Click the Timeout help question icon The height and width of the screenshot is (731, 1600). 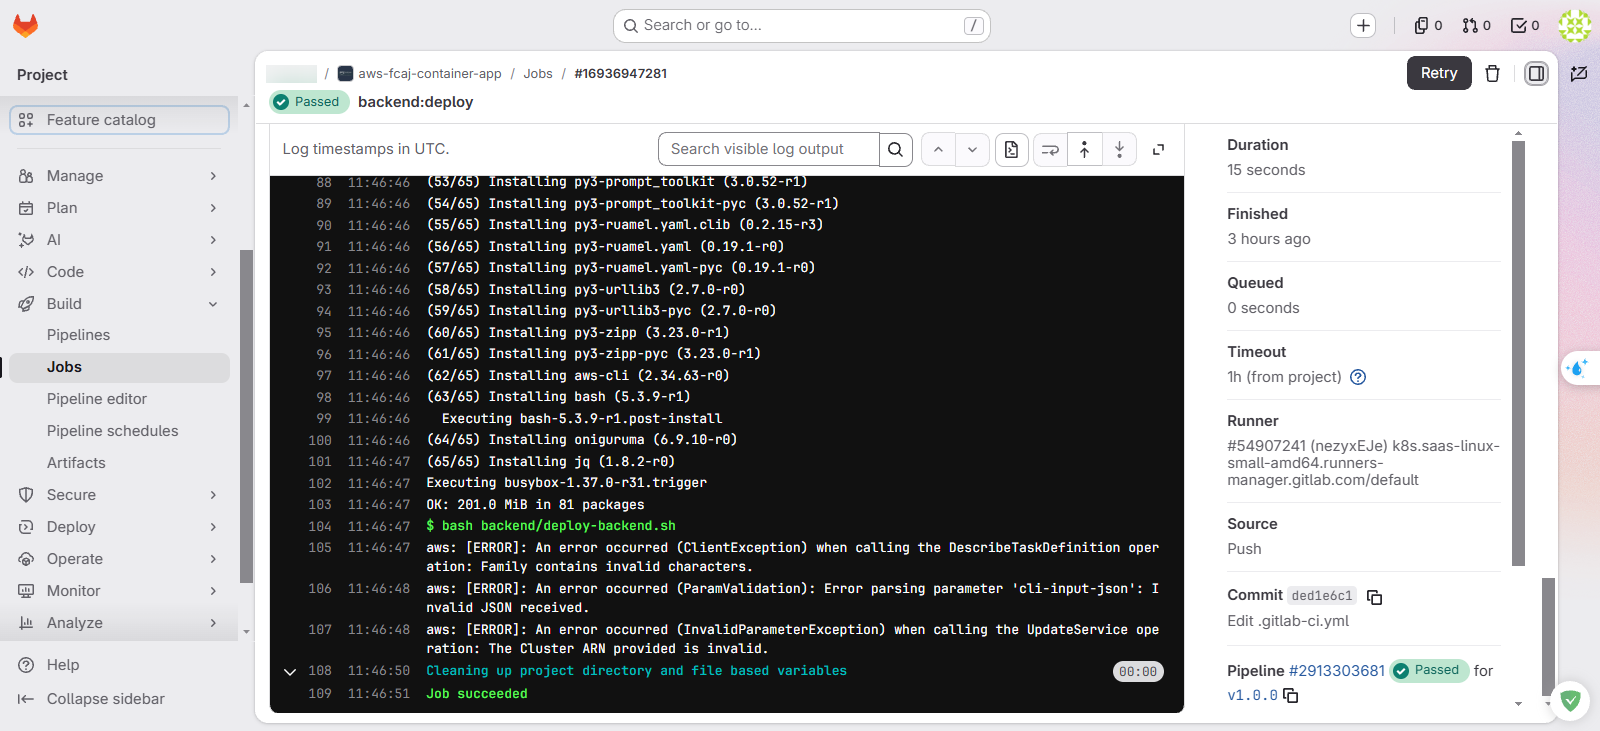pos(1358,377)
